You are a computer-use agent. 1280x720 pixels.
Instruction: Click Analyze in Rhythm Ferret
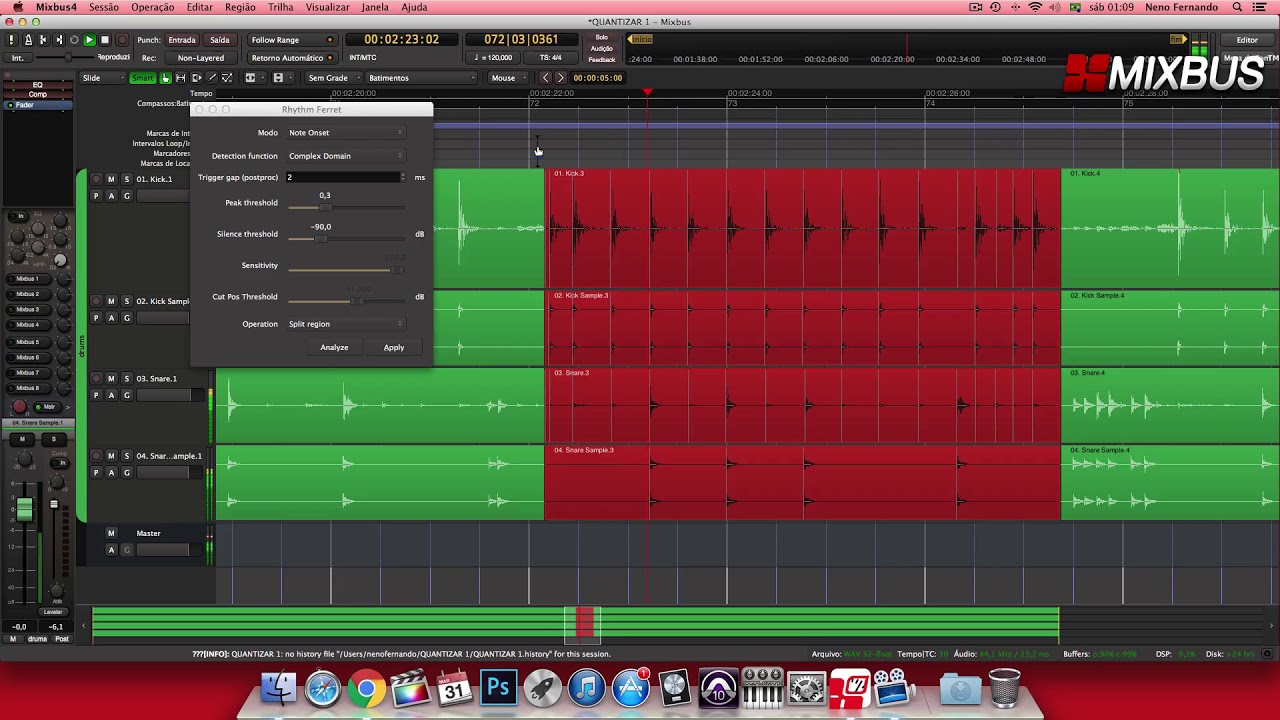pyautogui.click(x=334, y=347)
